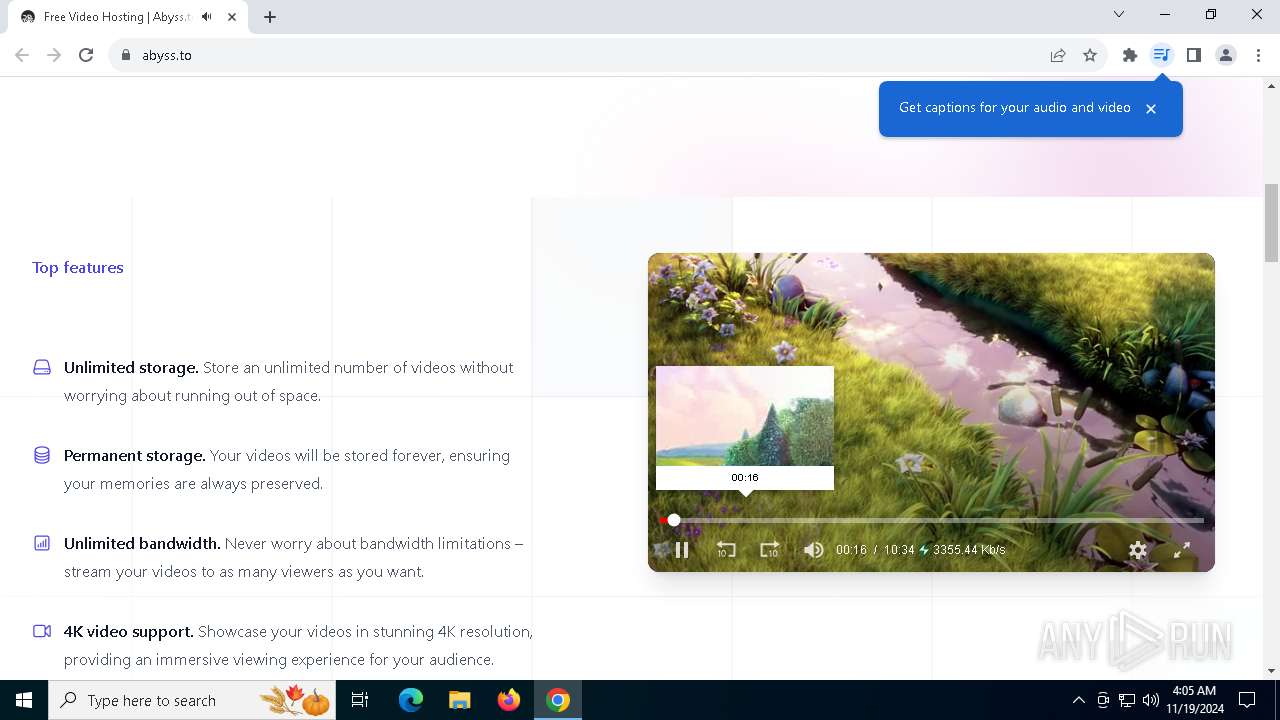Dismiss the captions notification popup
1280x720 pixels.
[x=1151, y=109]
